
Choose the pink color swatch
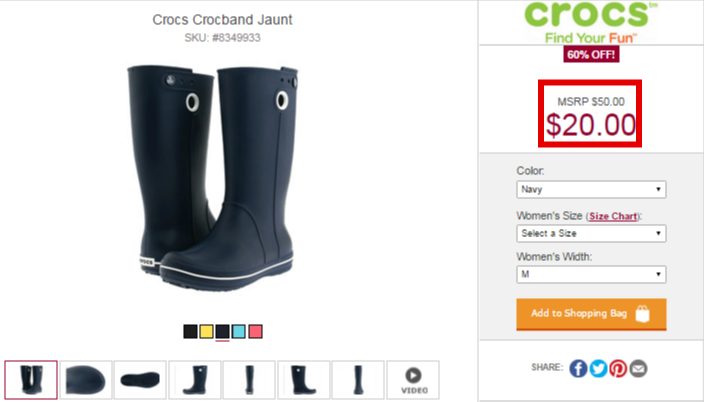point(255,331)
